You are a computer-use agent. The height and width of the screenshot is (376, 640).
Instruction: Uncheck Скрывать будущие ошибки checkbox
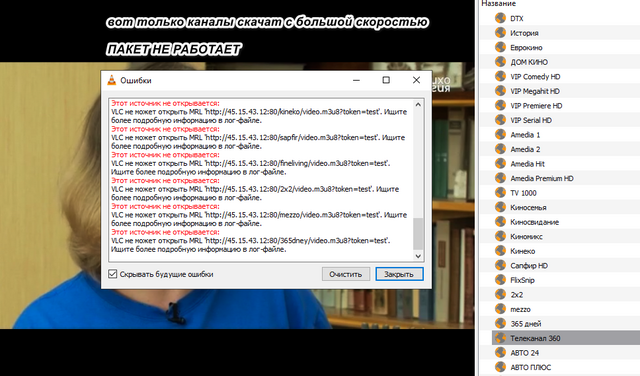coord(113,274)
